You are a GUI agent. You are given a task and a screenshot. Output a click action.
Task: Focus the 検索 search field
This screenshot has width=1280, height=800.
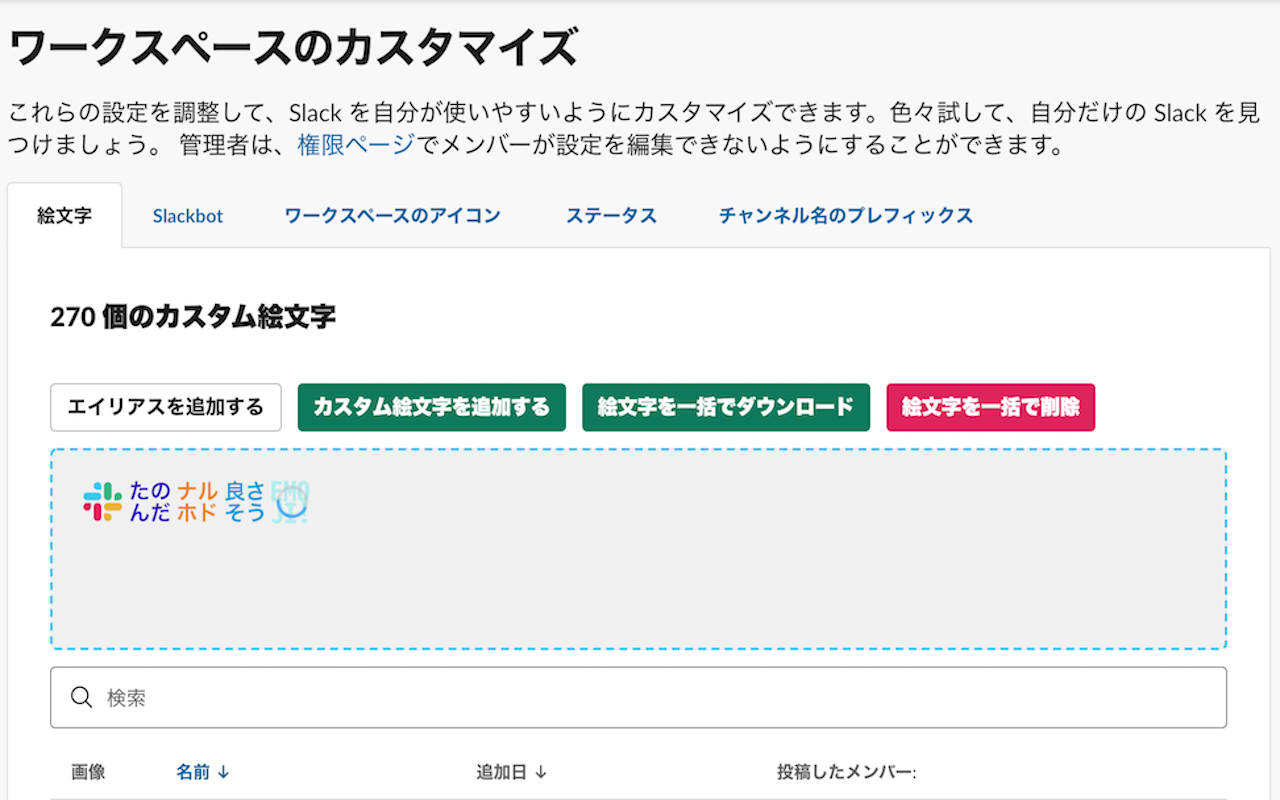point(638,697)
